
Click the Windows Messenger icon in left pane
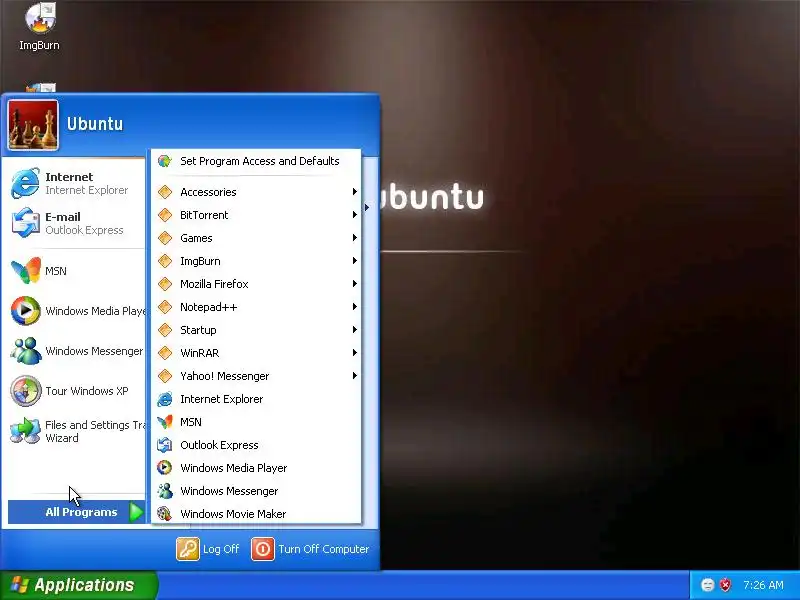pyautogui.click(x=26, y=351)
